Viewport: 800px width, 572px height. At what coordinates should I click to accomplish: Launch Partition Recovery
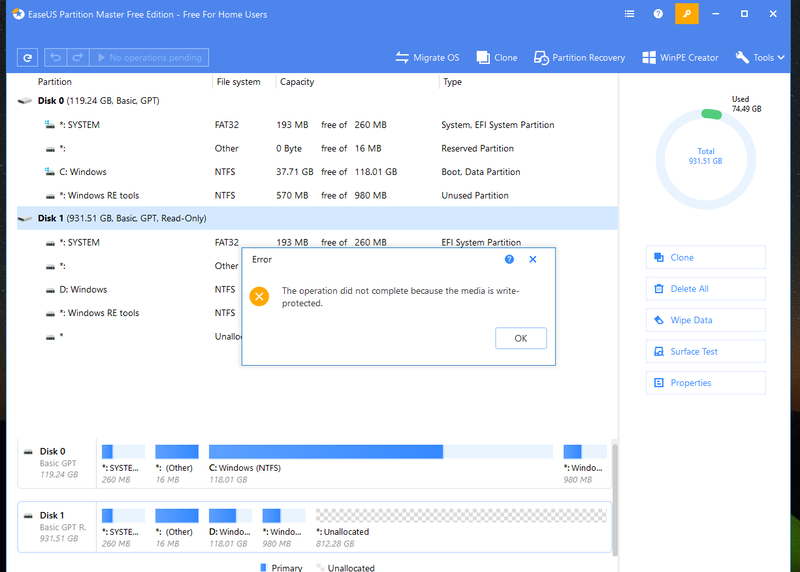[579, 58]
